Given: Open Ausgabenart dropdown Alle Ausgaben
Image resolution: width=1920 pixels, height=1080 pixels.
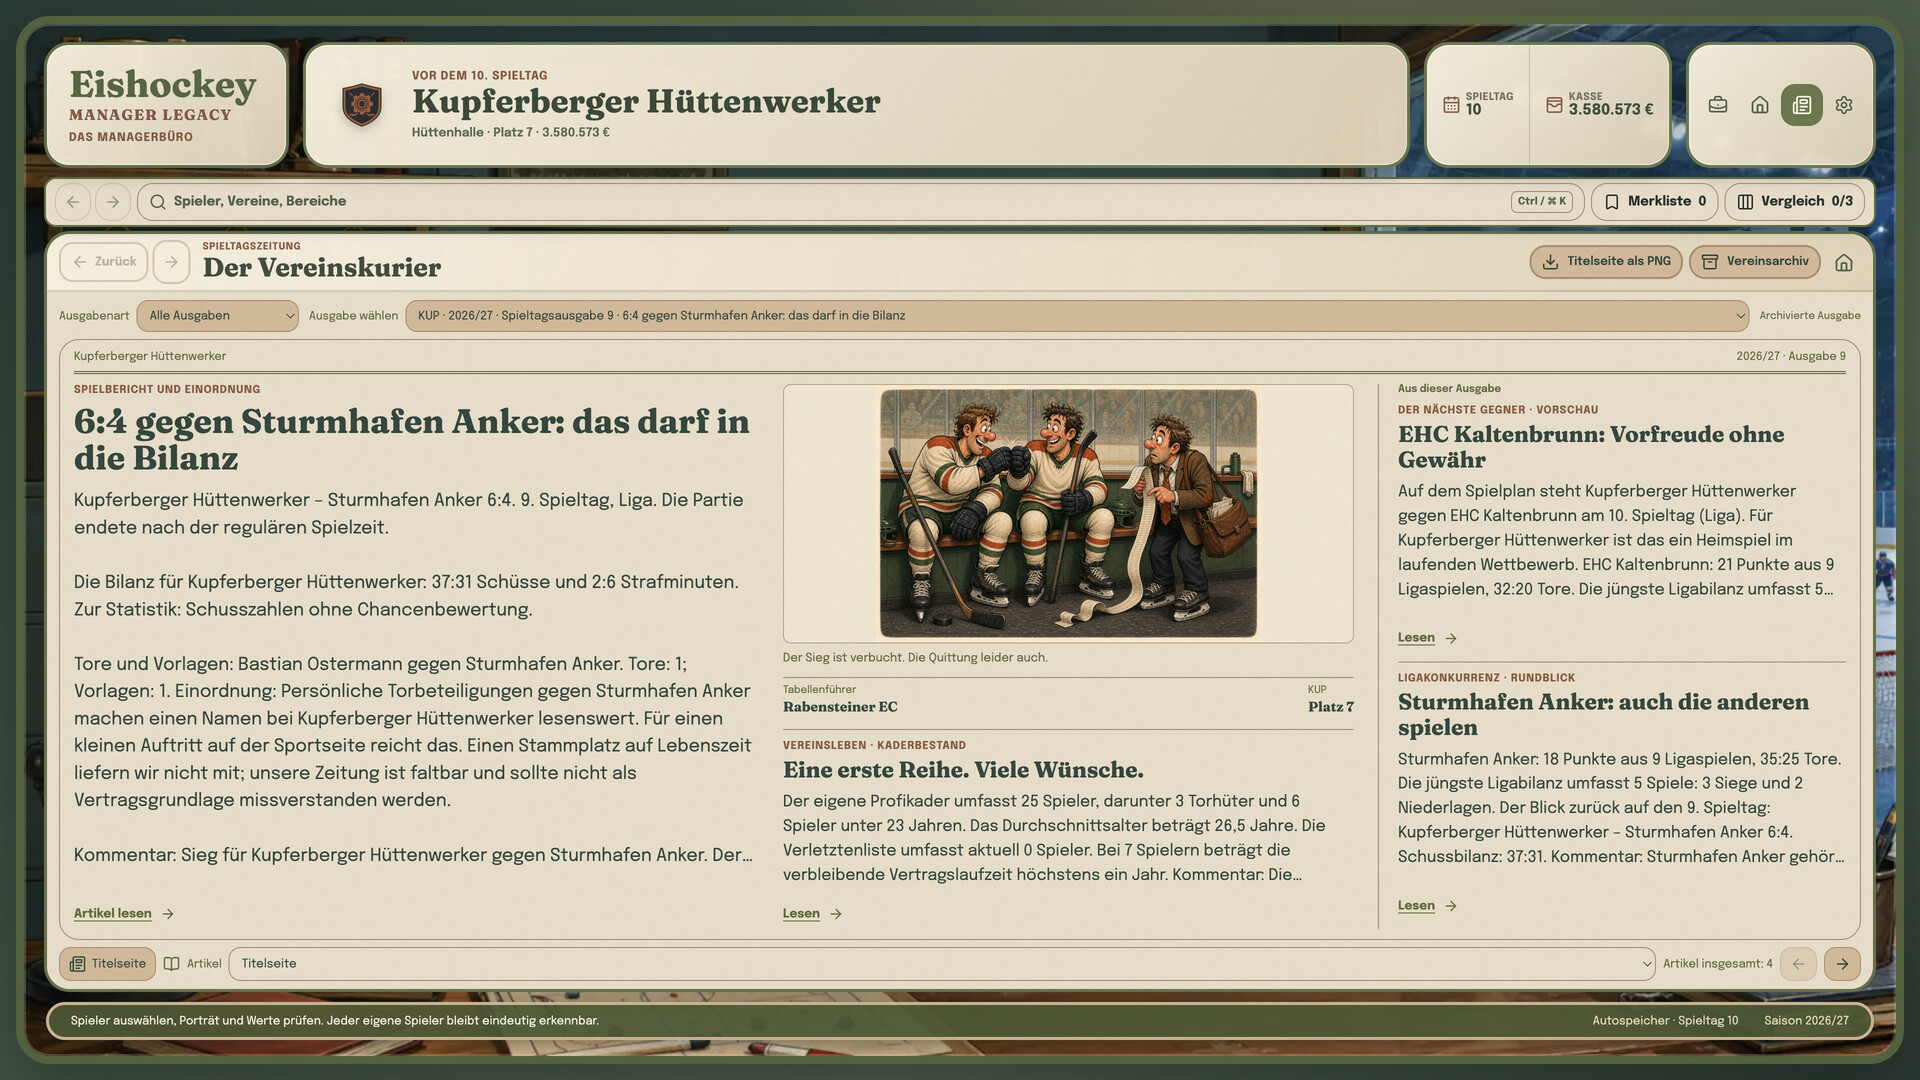Looking at the screenshot, I should pyautogui.click(x=217, y=316).
